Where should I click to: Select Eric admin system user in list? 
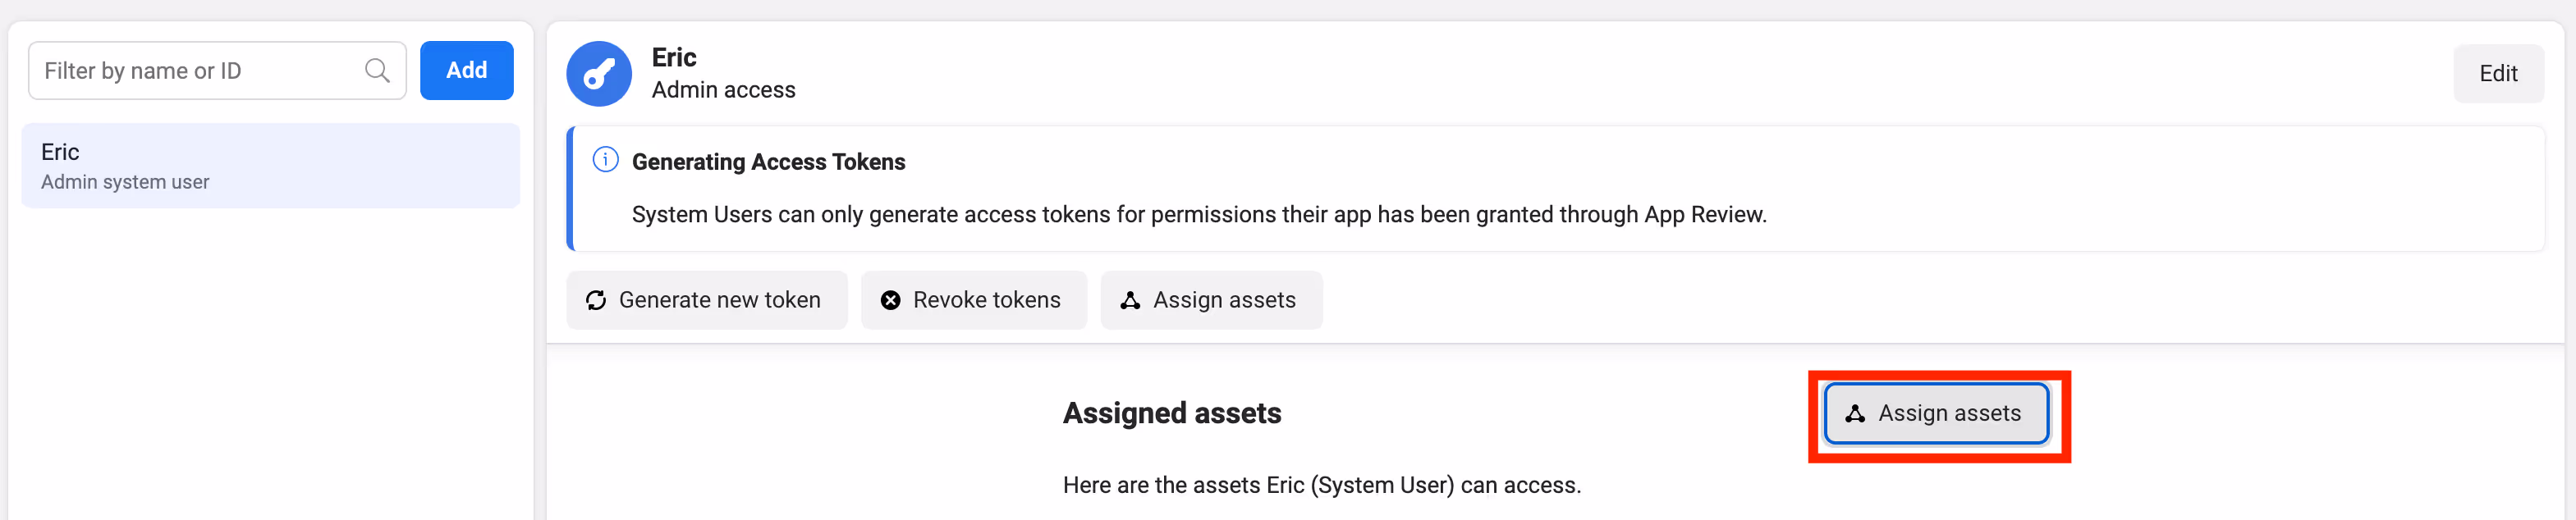pos(270,166)
